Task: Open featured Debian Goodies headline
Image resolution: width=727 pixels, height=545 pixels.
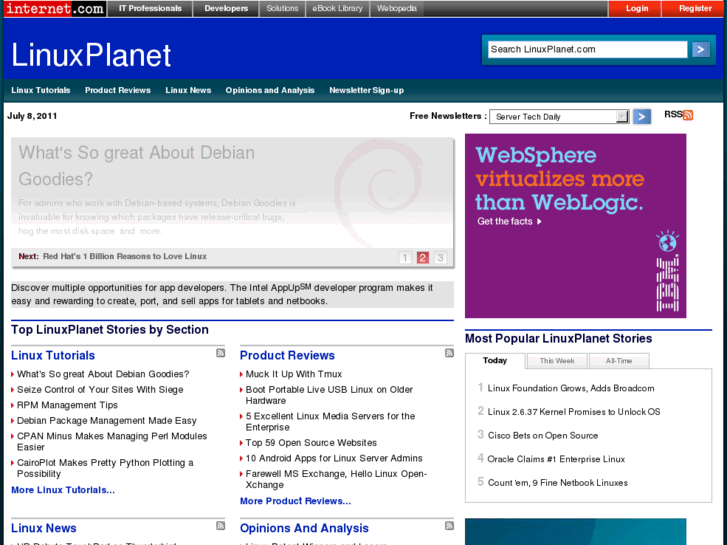Action: (x=136, y=166)
